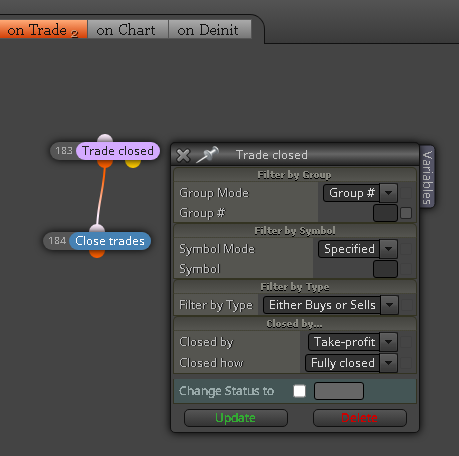459x456 pixels.
Task: Click the Group Mode dropdown arrow
Action: pyautogui.click(x=388, y=193)
